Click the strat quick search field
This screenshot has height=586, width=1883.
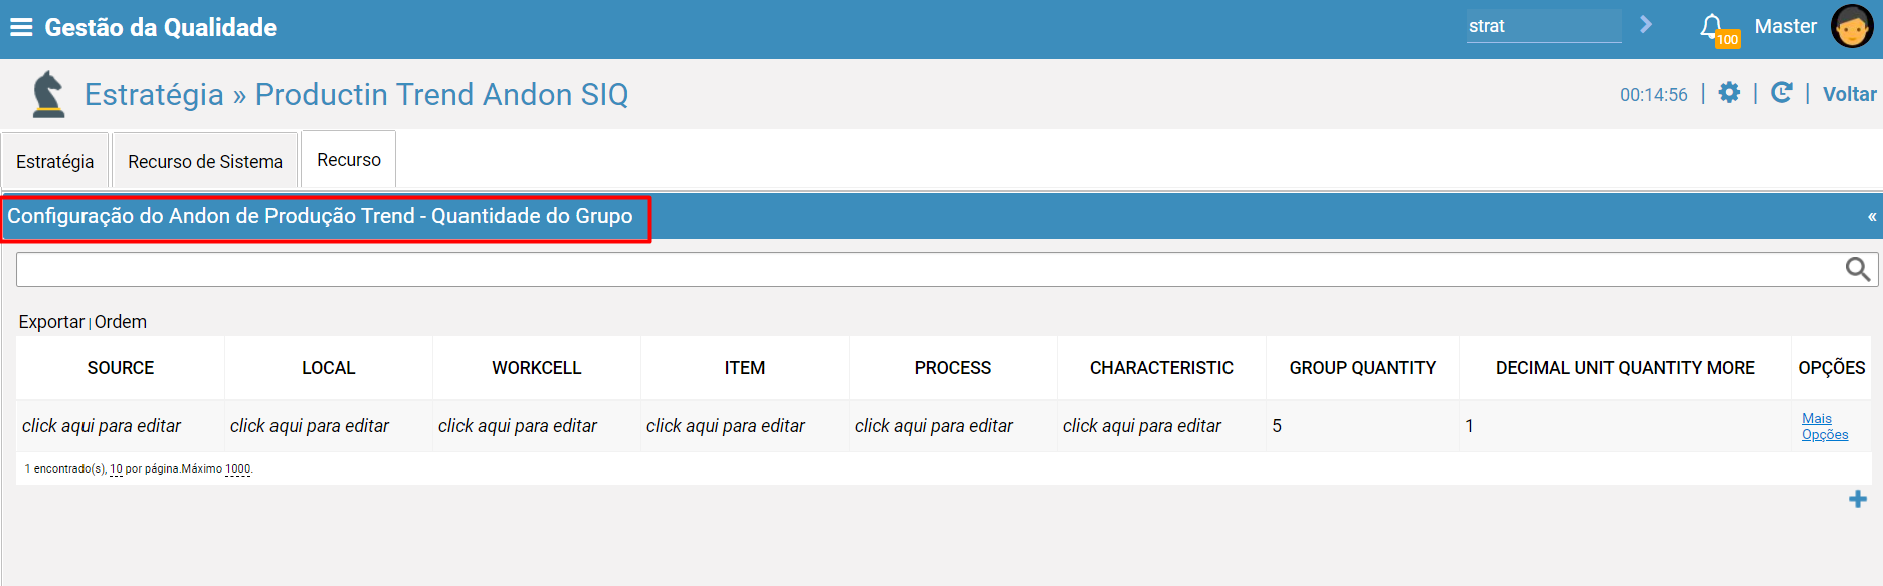click(1544, 26)
